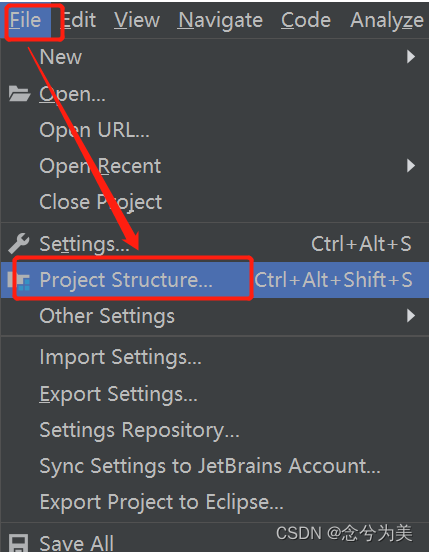The width and height of the screenshot is (429, 552).
Task: Expand the Open Recent submenu arrow
Action: pos(411,165)
